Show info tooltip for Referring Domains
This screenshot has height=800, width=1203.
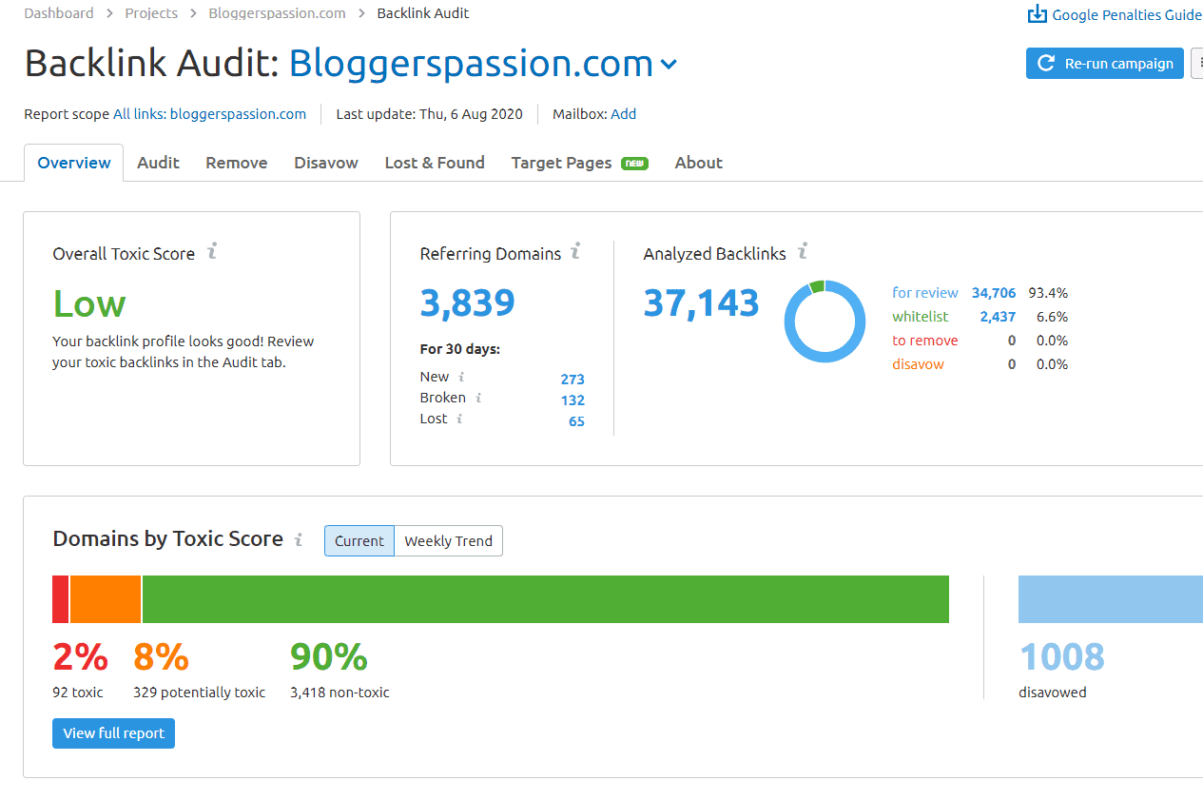(x=575, y=252)
